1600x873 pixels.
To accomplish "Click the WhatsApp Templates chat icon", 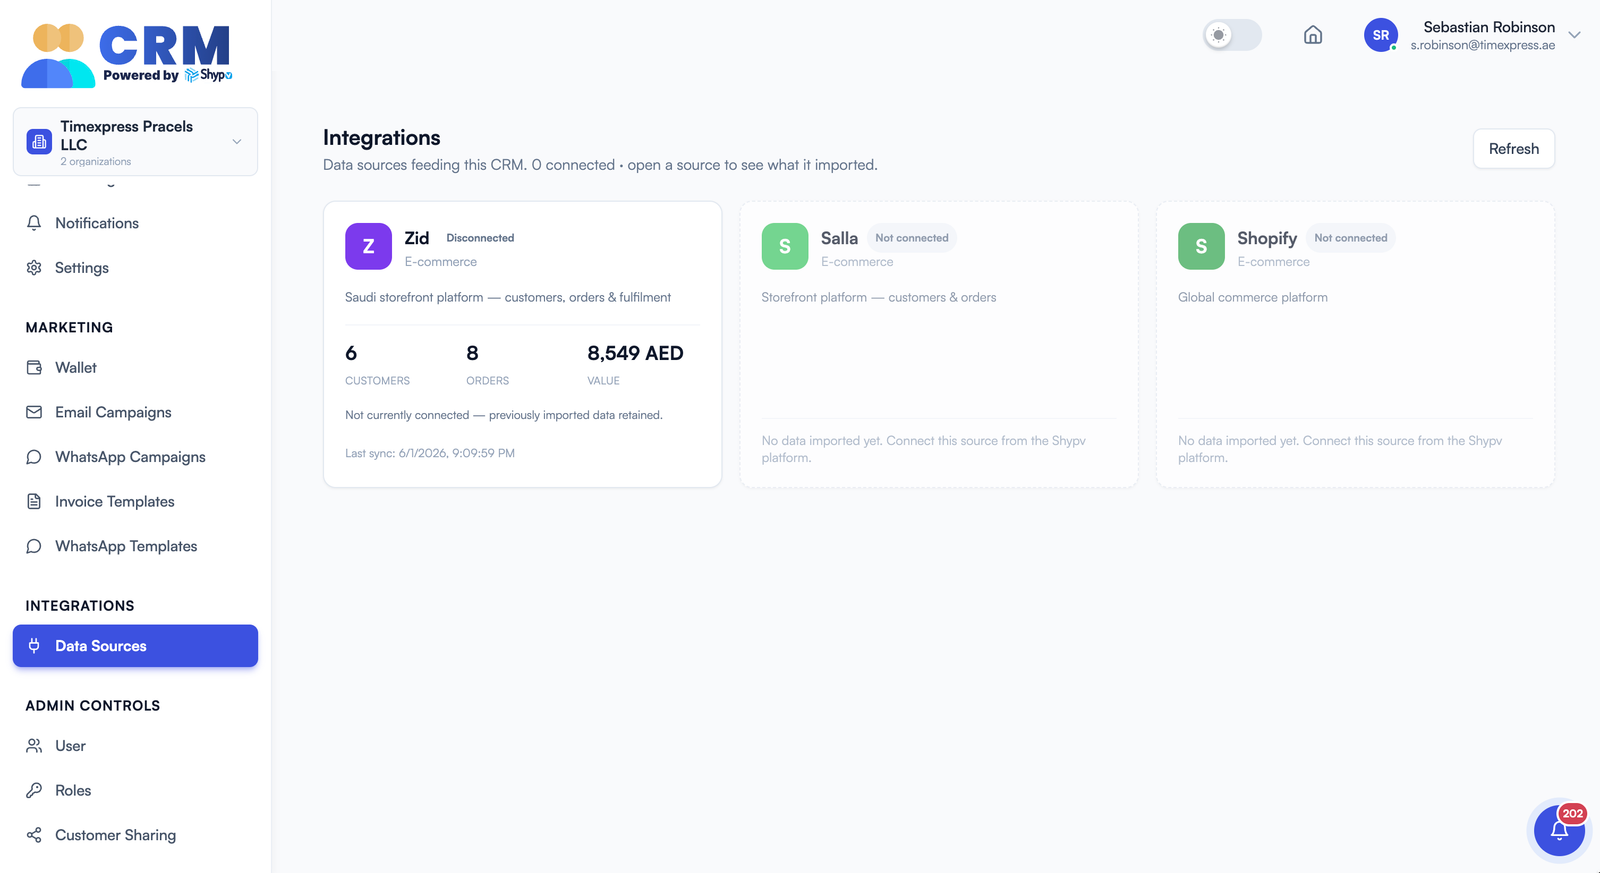I will 34,546.
